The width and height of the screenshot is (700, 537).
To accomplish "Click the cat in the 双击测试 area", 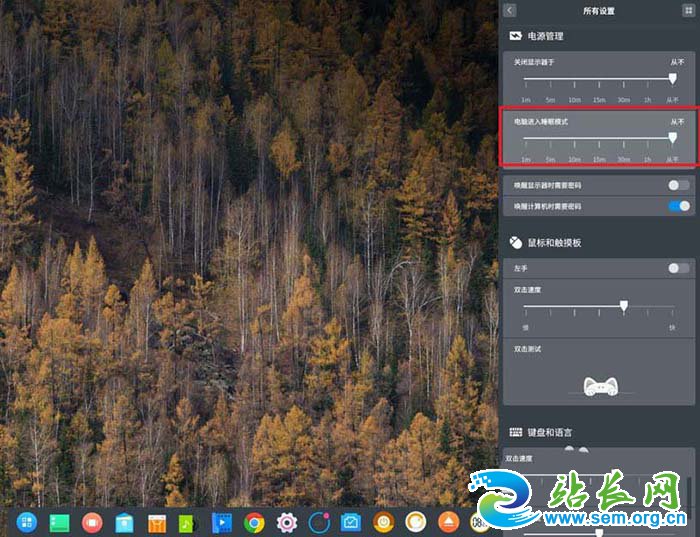I will pos(600,385).
